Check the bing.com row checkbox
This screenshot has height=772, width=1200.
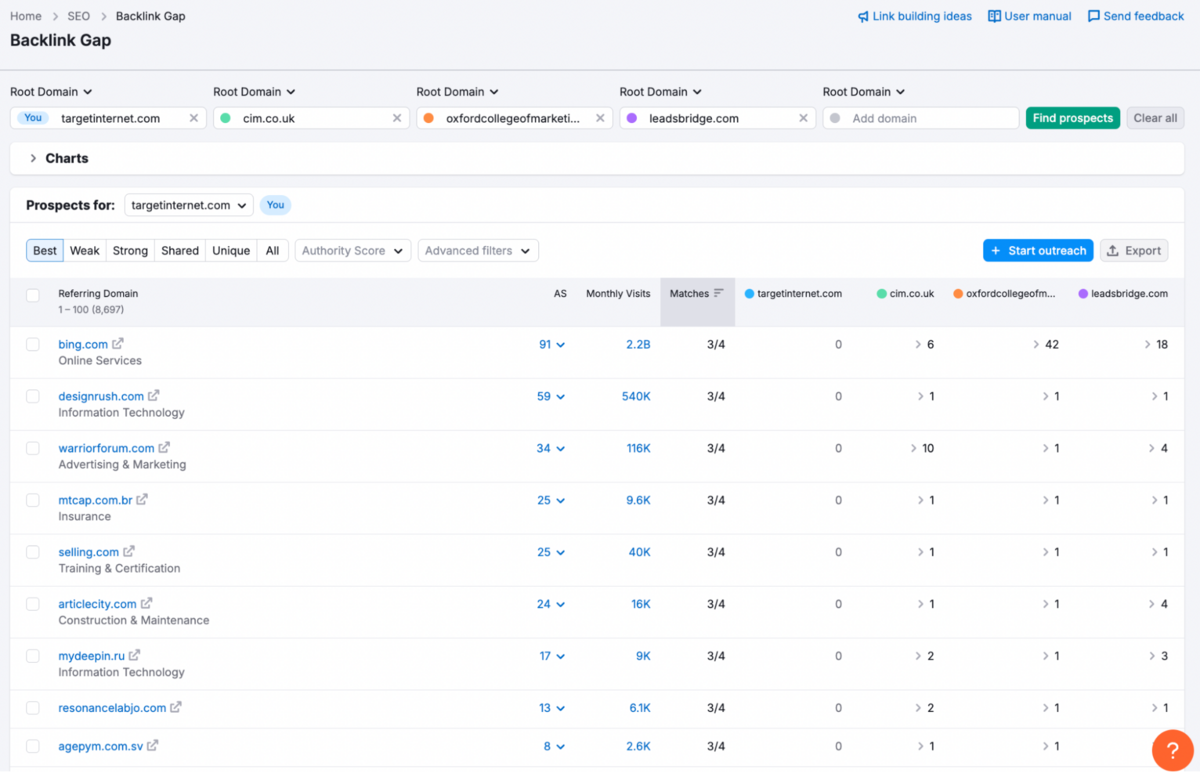33,344
